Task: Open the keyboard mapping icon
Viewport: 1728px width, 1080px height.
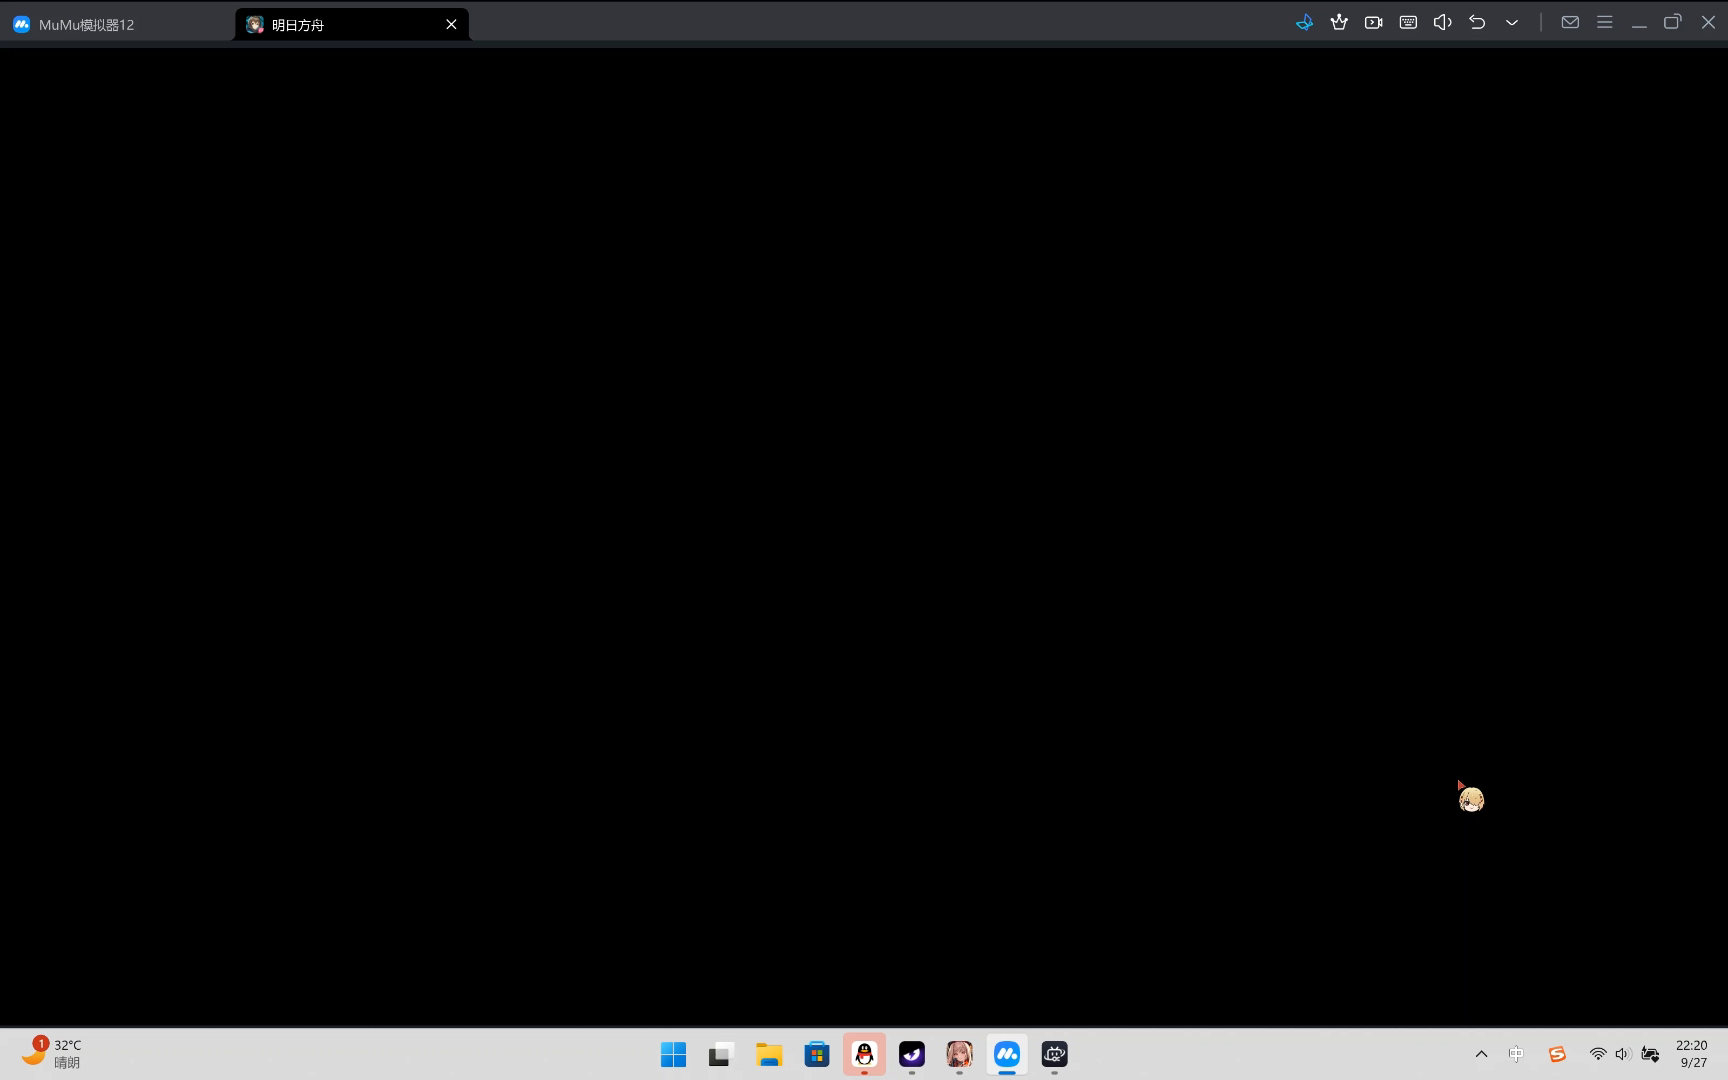Action: (1408, 23)
